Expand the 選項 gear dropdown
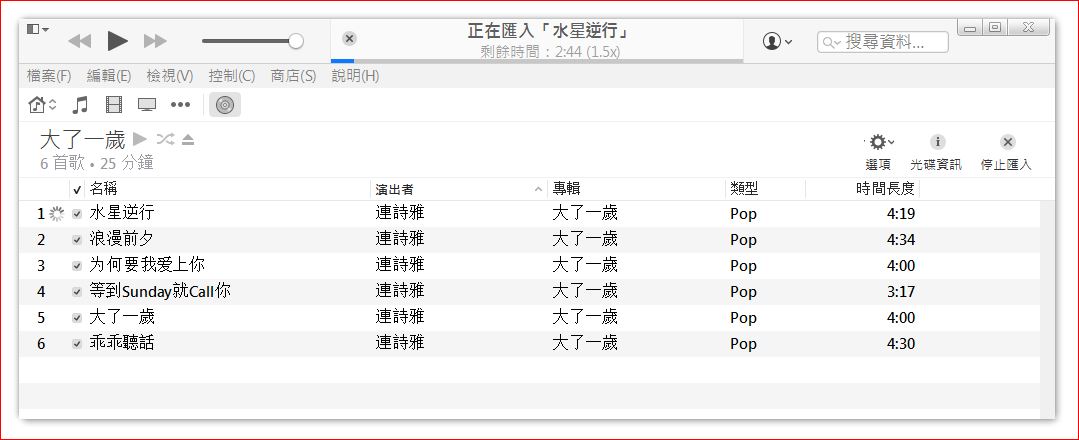Screen dimensions: 1079x440 coord(879,143)
